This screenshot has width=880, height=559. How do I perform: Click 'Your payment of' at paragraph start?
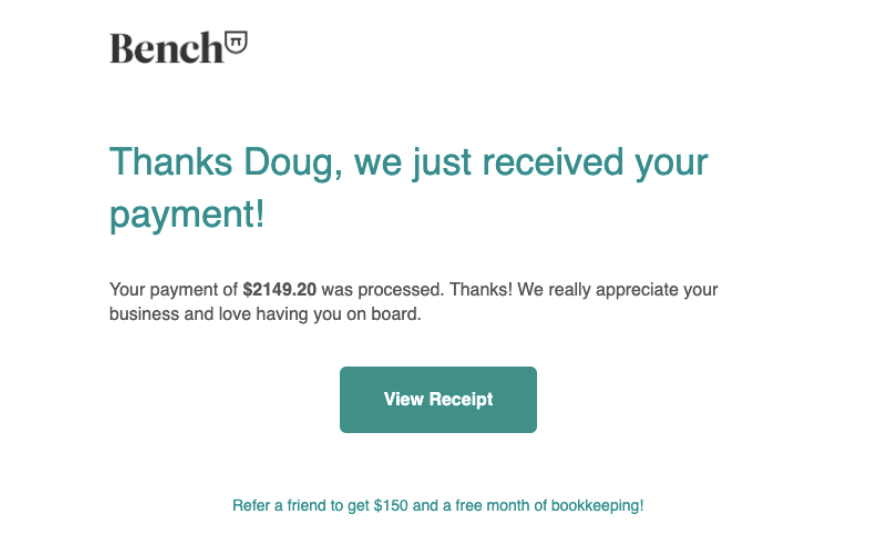coord(173,290)
